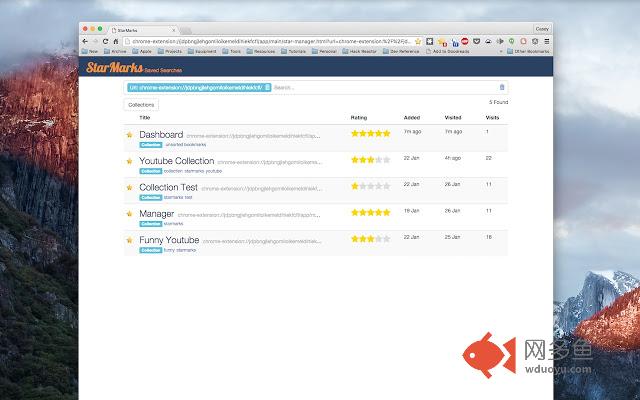Click into the Search field
The image size is (640, 400).
click(384, 87)
